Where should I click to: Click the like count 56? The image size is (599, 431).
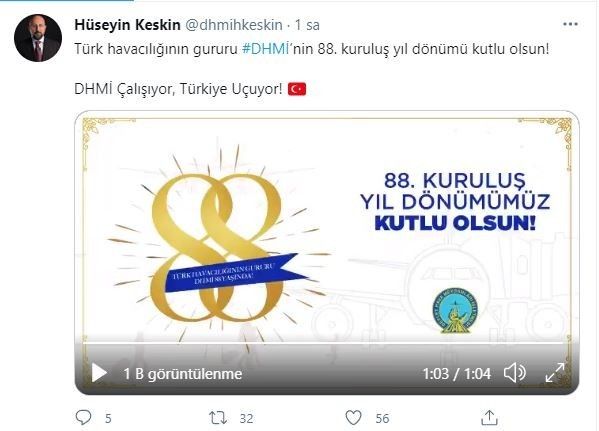click(382, 418)
